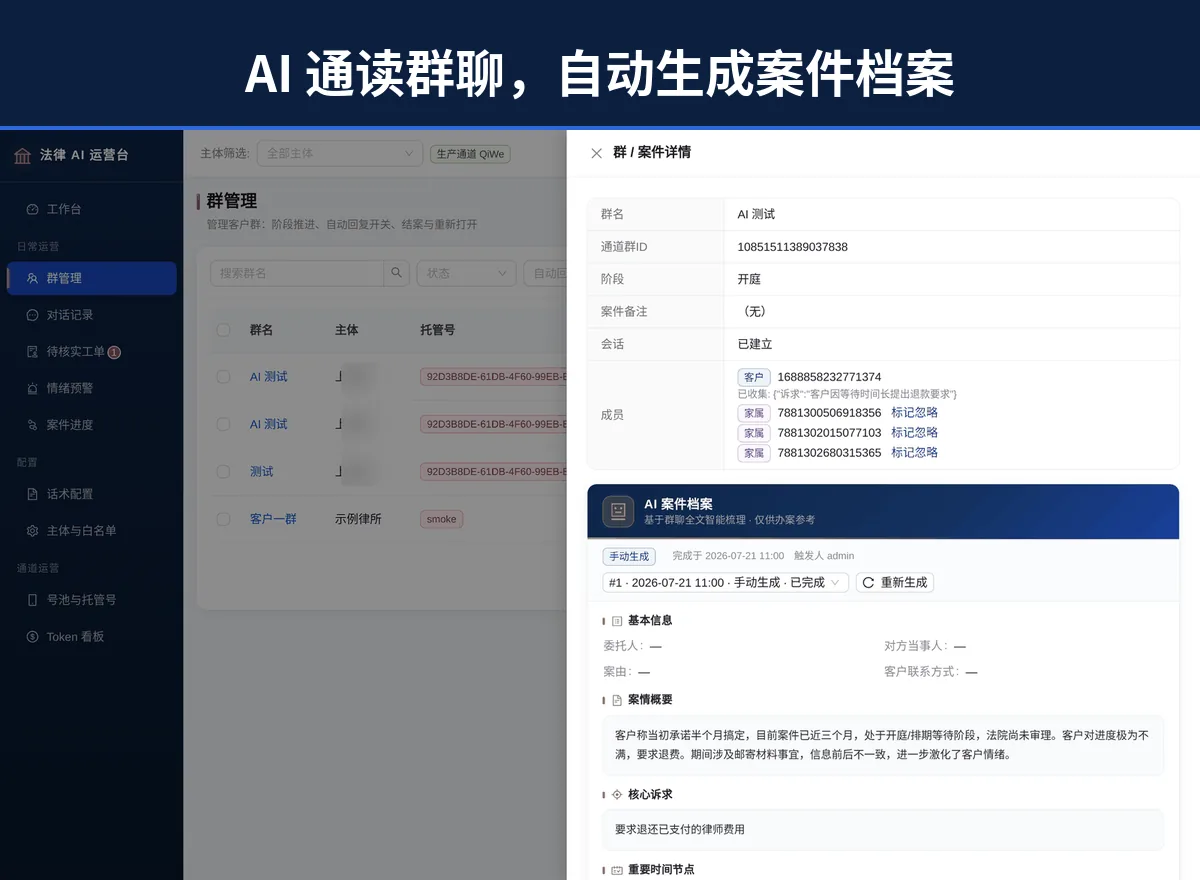1200x880 pixels.
Task: Click the 已建立 session value
Action: pyautogui.click(x=755, y=344)
